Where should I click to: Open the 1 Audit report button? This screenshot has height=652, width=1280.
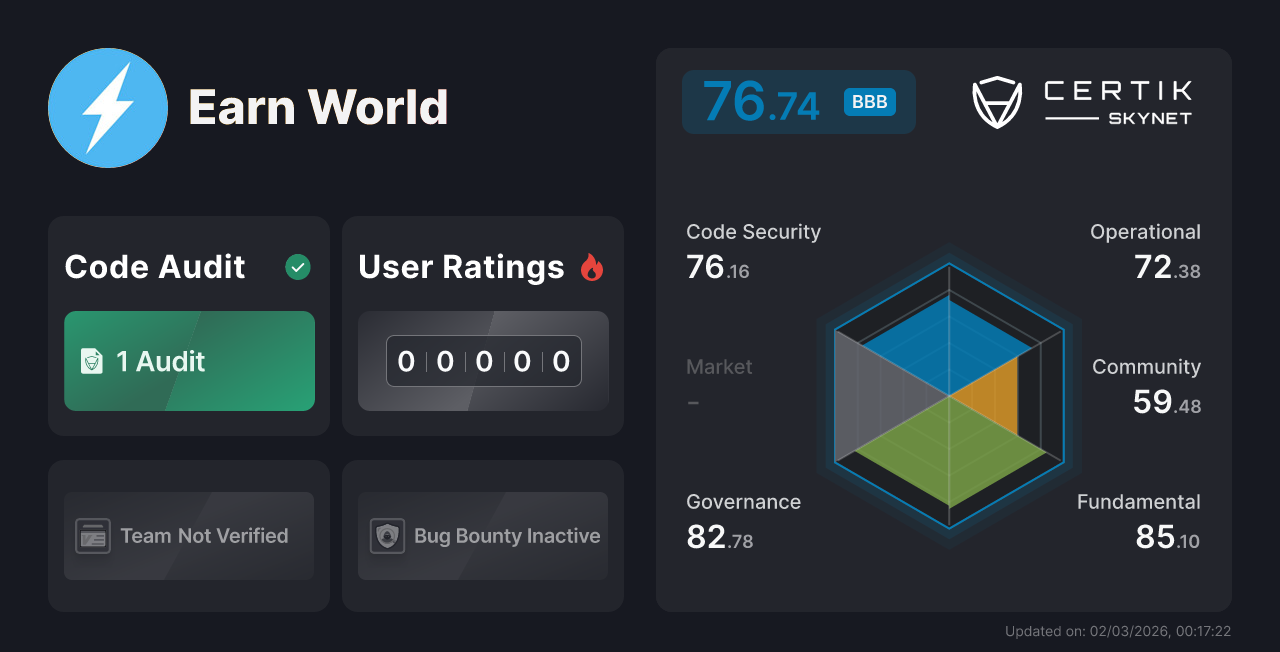pos(189,361)
